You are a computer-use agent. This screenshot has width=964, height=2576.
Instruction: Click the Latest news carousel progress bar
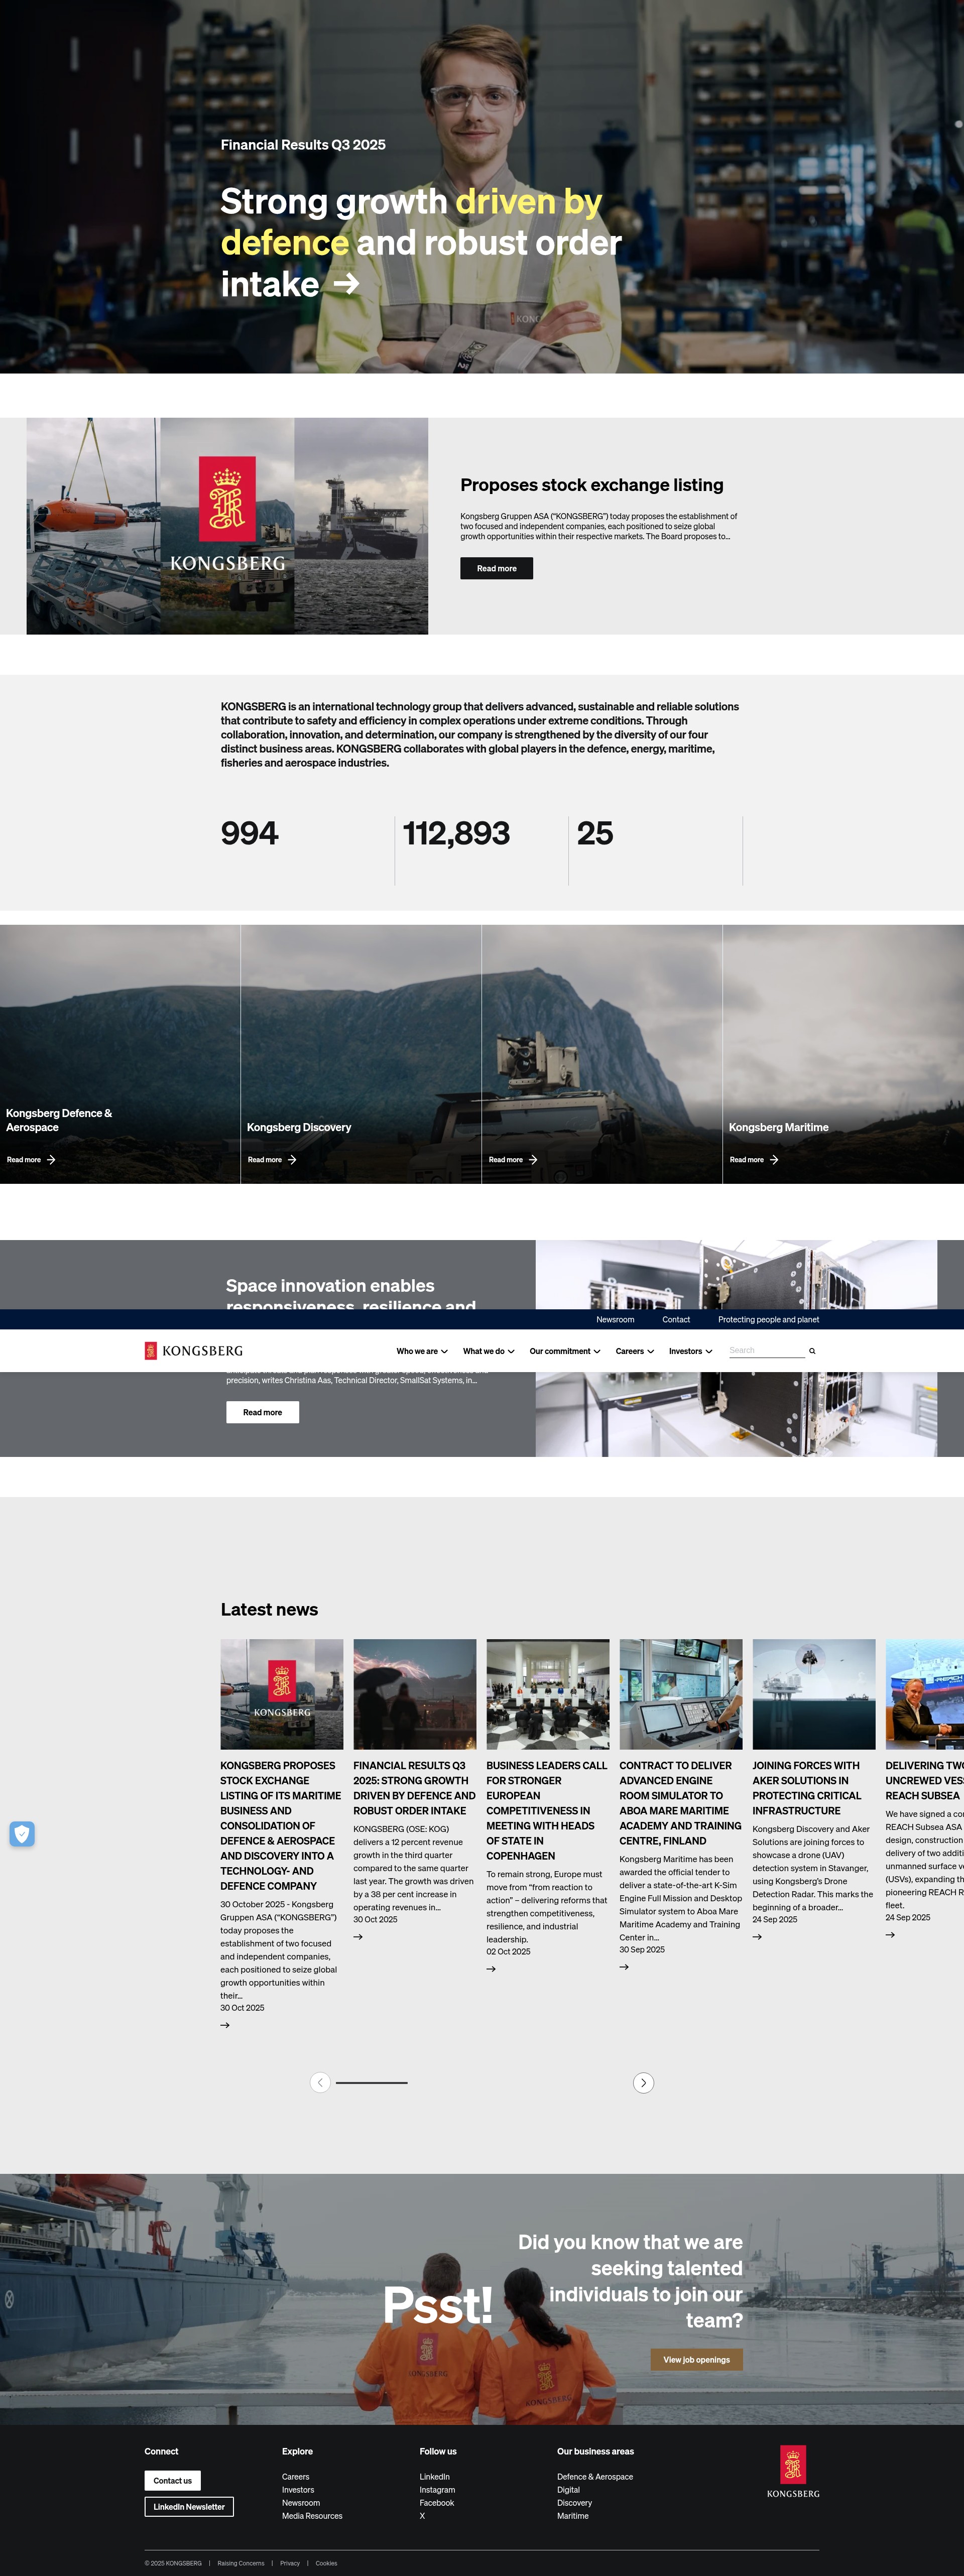pyautogui.click(x=372, y=2083)
